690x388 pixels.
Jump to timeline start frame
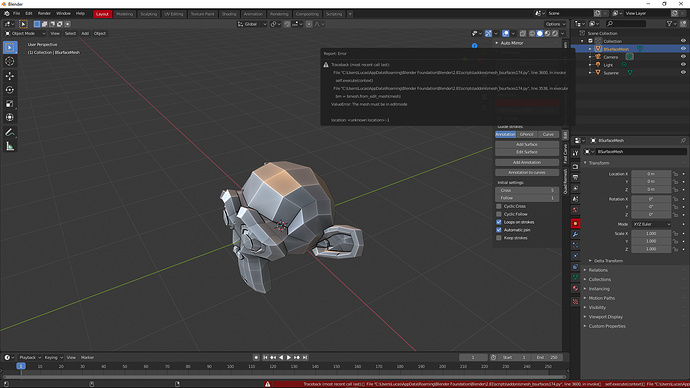pos(265,358)
